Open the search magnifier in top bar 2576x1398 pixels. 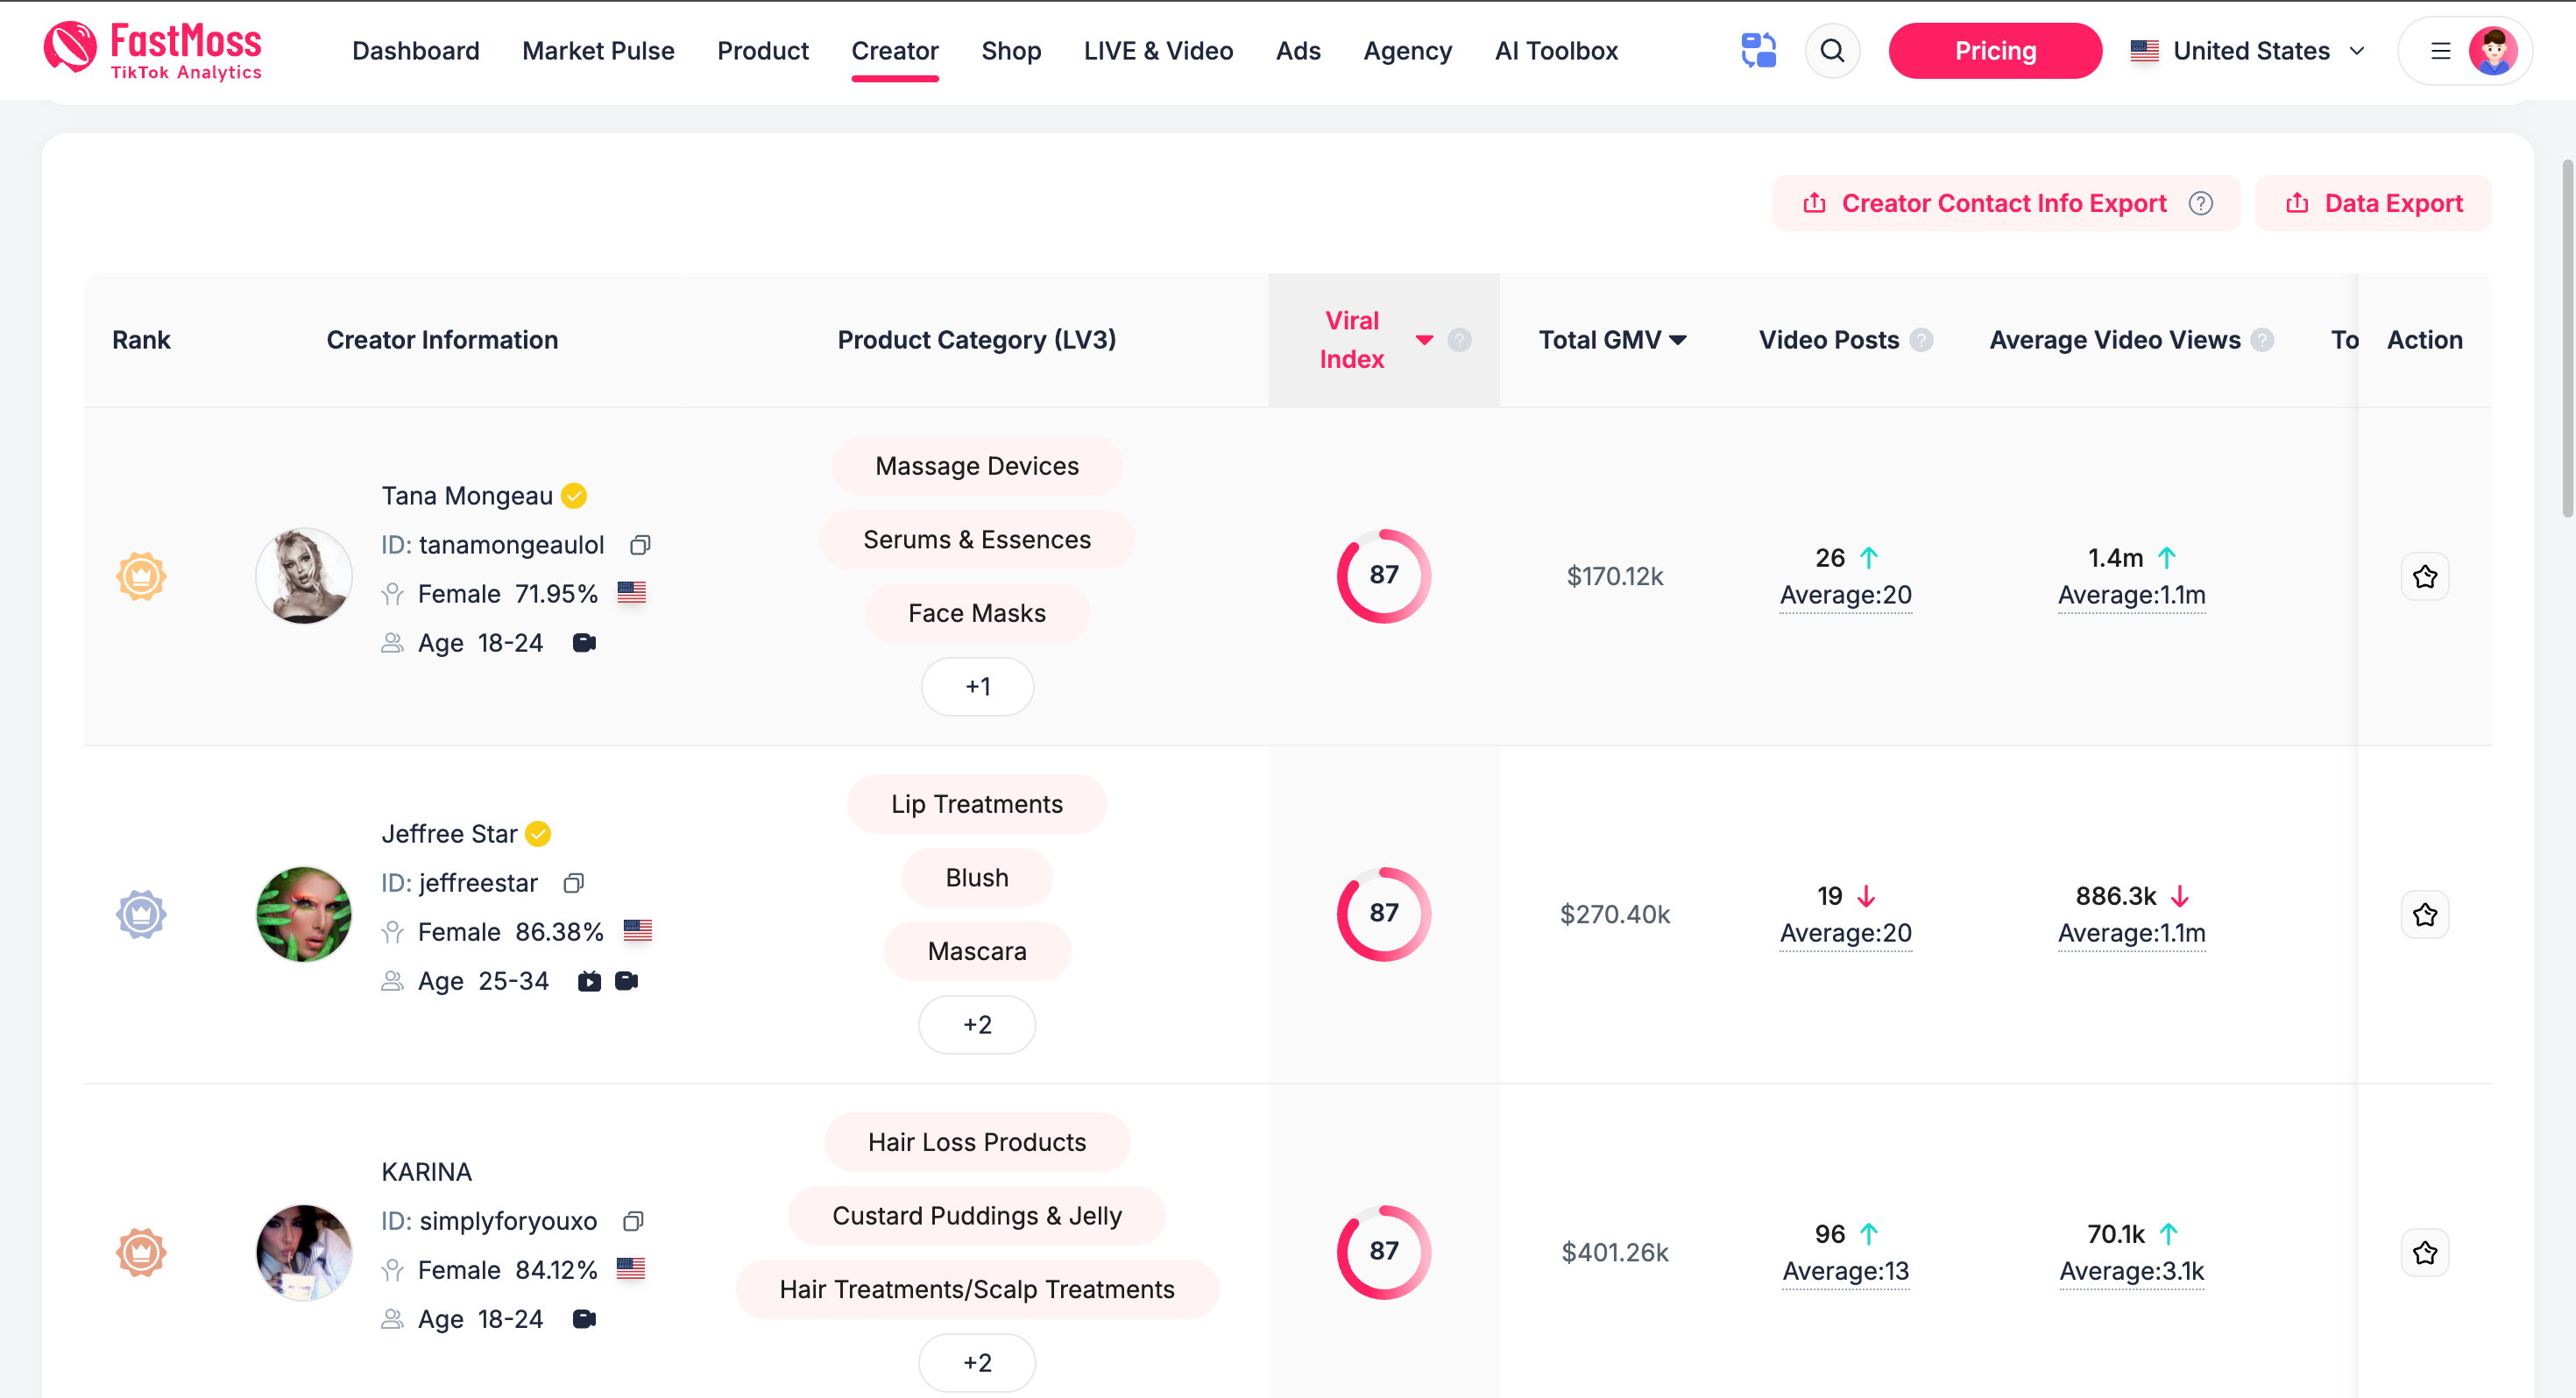pyautogui.click(x=1833, y=50)
